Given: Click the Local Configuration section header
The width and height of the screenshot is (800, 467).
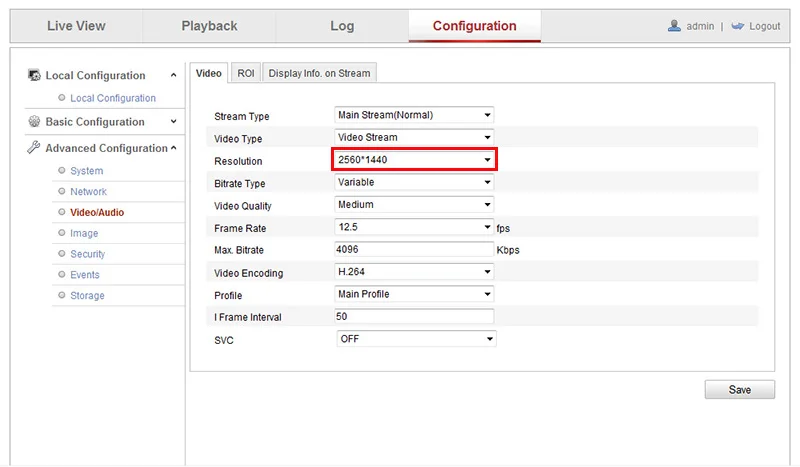Looking at the screenshot, I should point(95,75).
